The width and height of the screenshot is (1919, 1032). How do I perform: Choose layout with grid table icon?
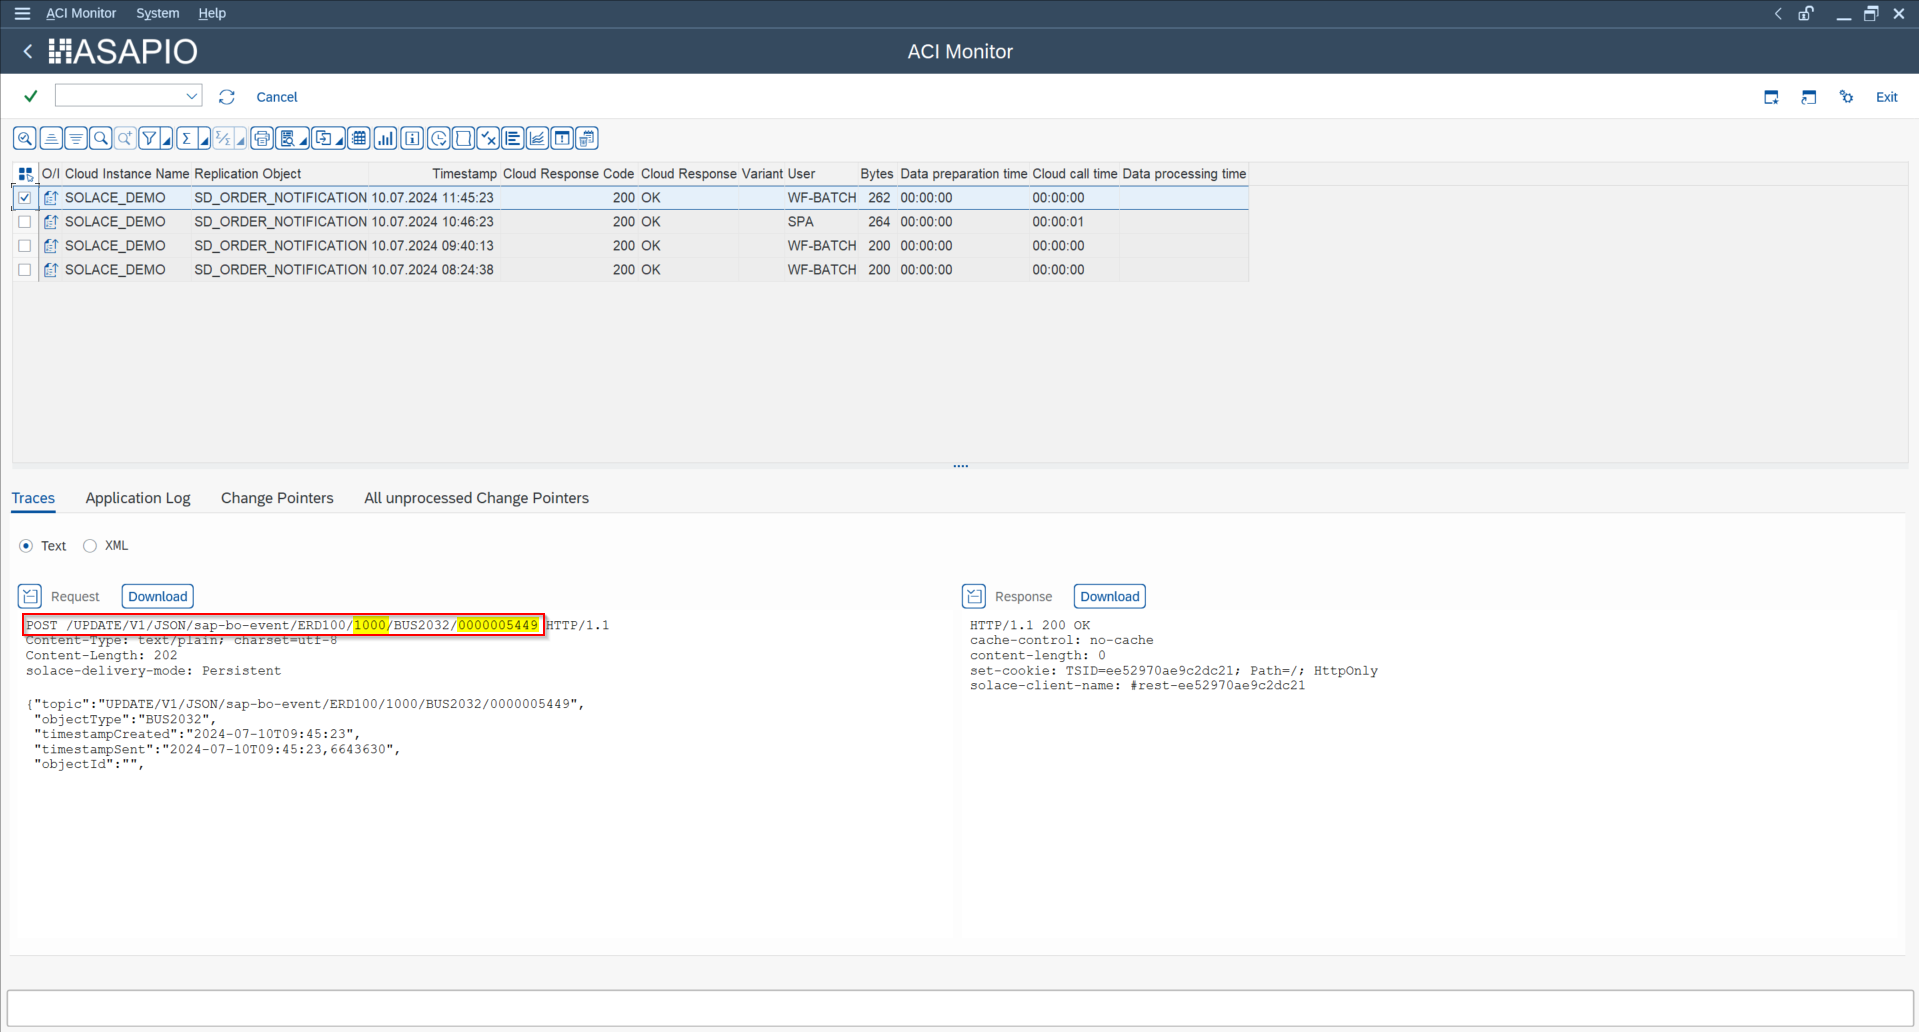pyautogui.click(x=360, y=138)
